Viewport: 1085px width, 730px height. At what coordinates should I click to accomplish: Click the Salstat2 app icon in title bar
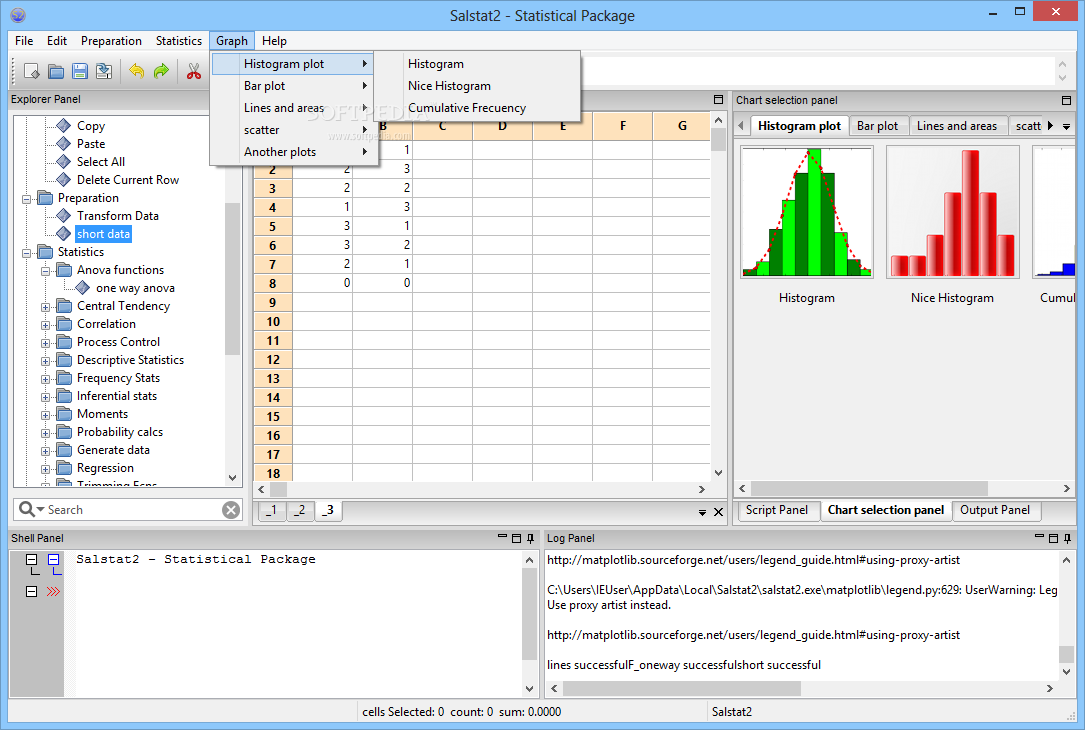(18, 15)
